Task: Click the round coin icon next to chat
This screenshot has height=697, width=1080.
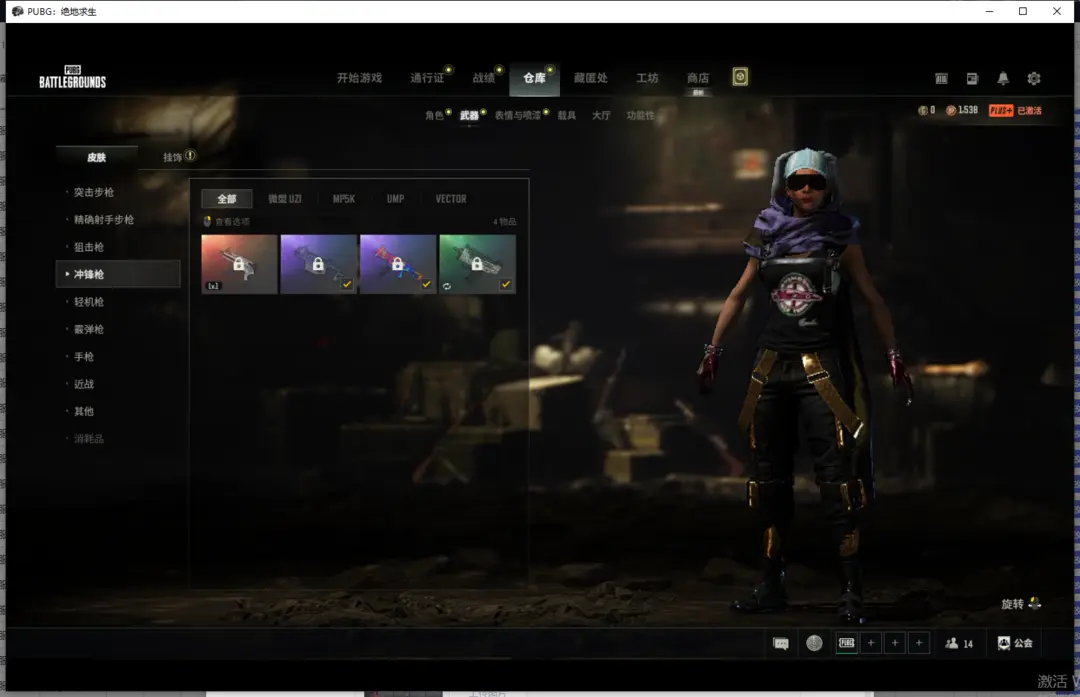Action: click(814, 643)
